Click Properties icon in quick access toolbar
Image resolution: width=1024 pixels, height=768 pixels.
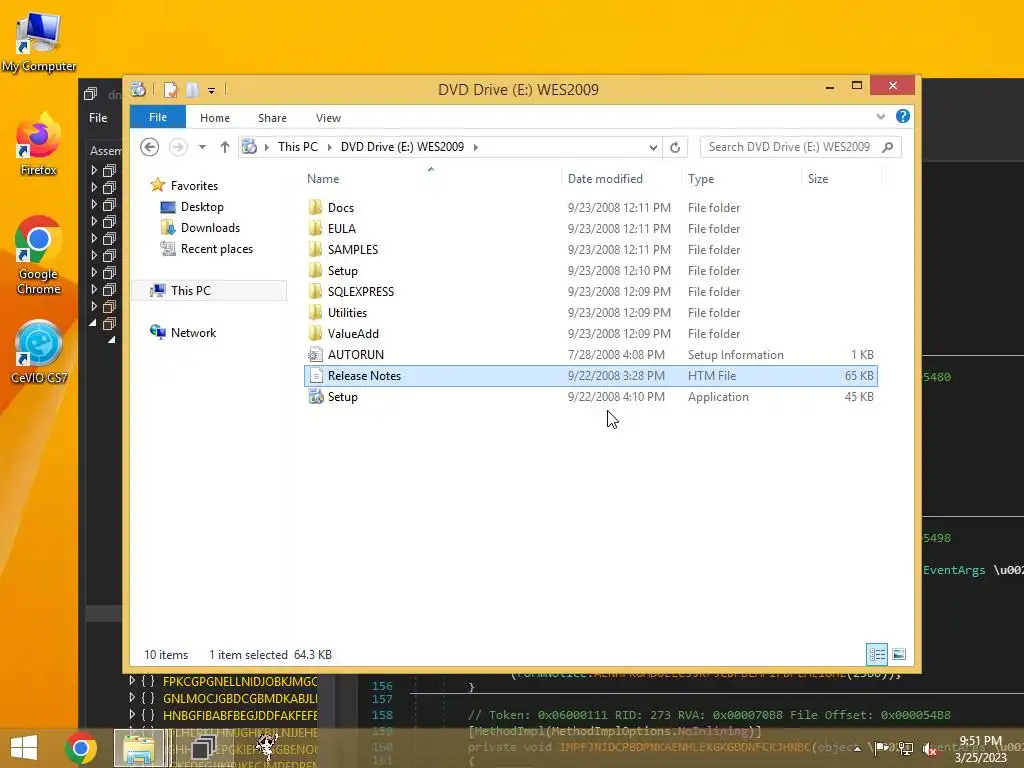tap(170, 89)
